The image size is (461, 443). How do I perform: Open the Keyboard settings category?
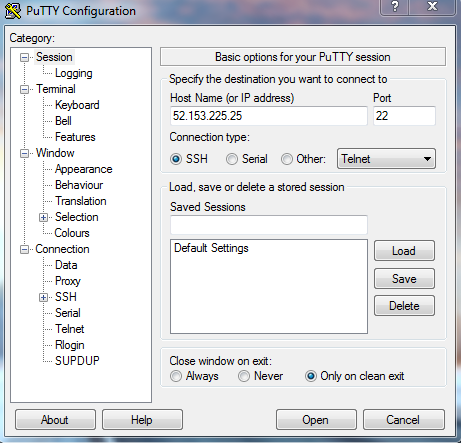pos(77,105)
